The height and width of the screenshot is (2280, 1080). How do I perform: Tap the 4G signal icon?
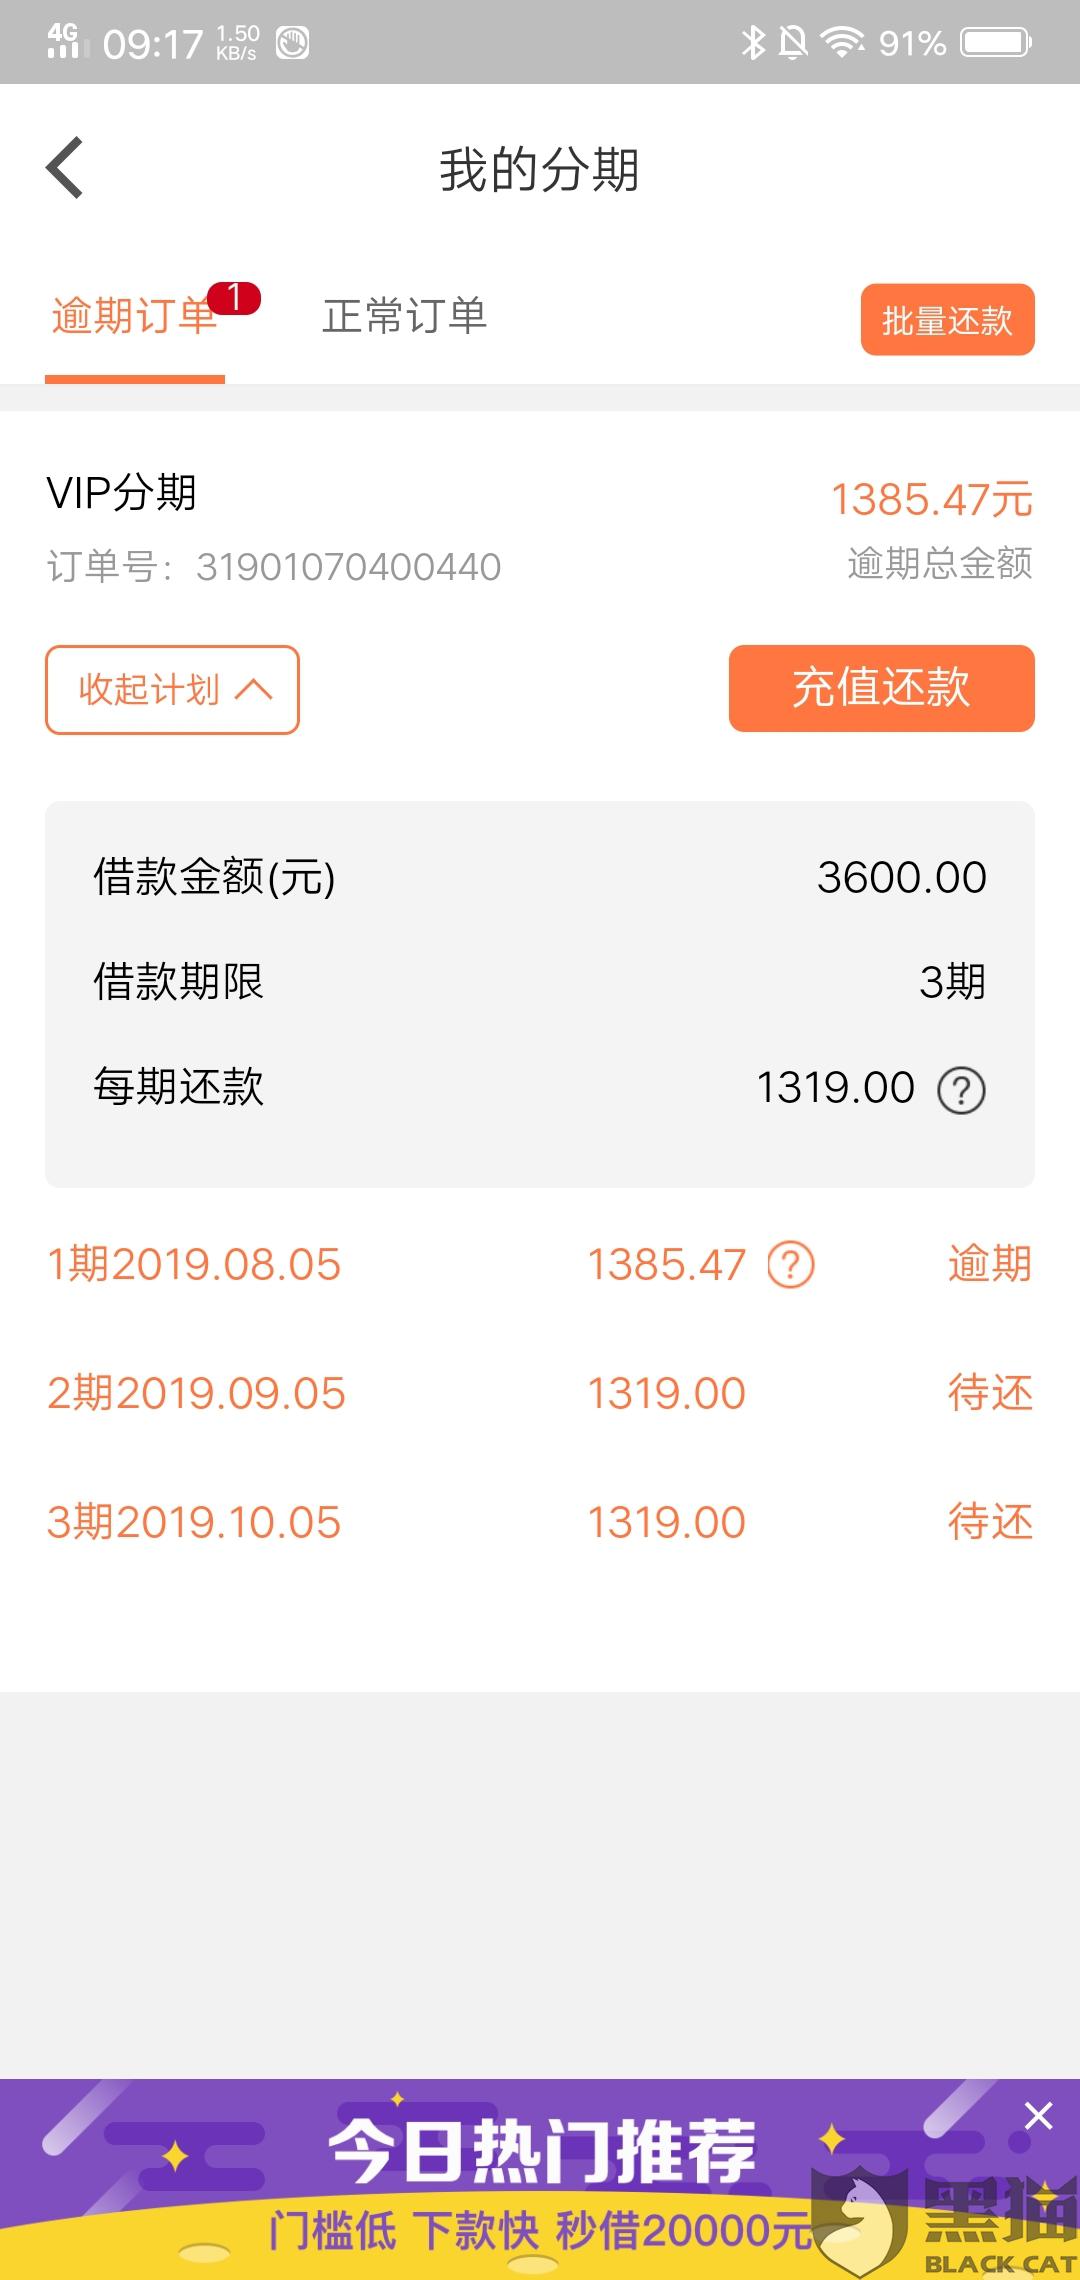pyautogui.click(x=63, y=42)
